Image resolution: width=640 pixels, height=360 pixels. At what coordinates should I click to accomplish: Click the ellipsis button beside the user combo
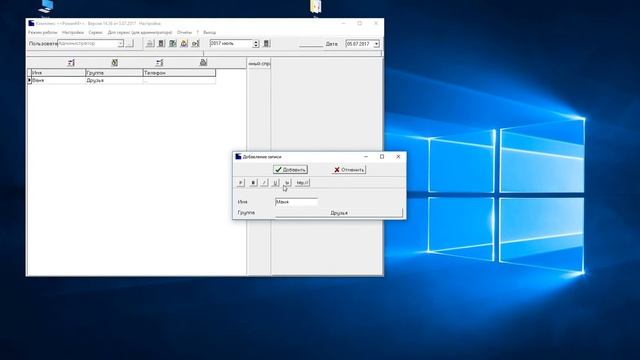(x=129, y=43)
